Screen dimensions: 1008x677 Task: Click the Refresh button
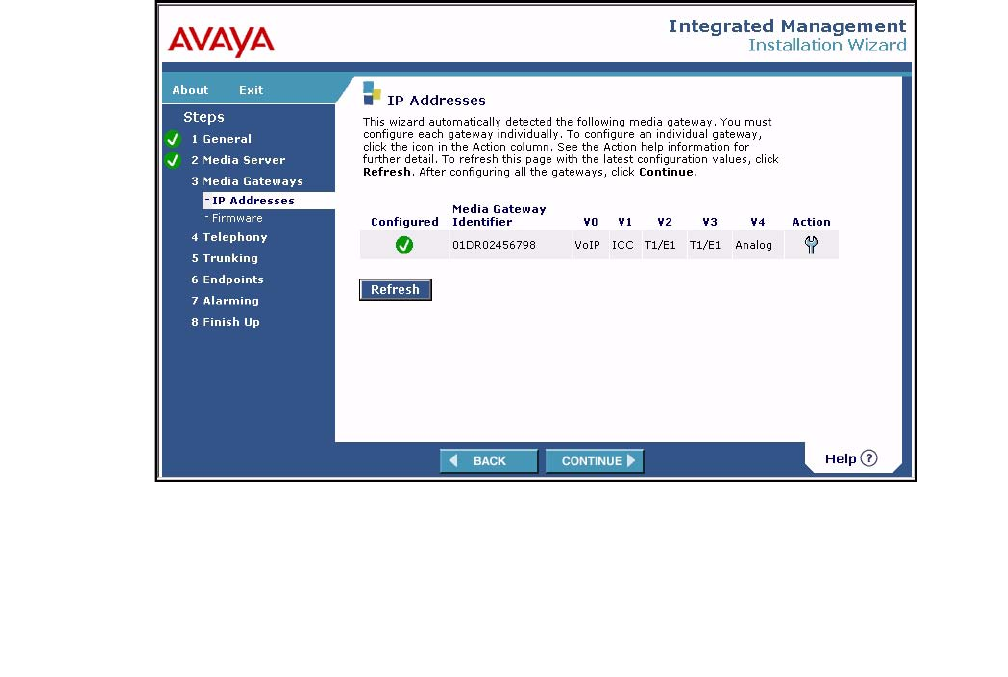395,290
